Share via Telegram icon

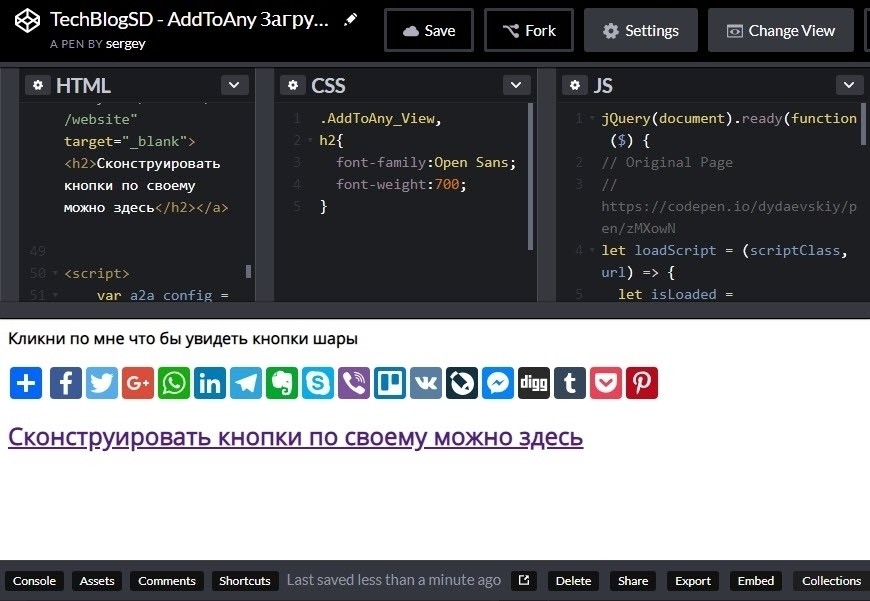[x=246, y=383]
